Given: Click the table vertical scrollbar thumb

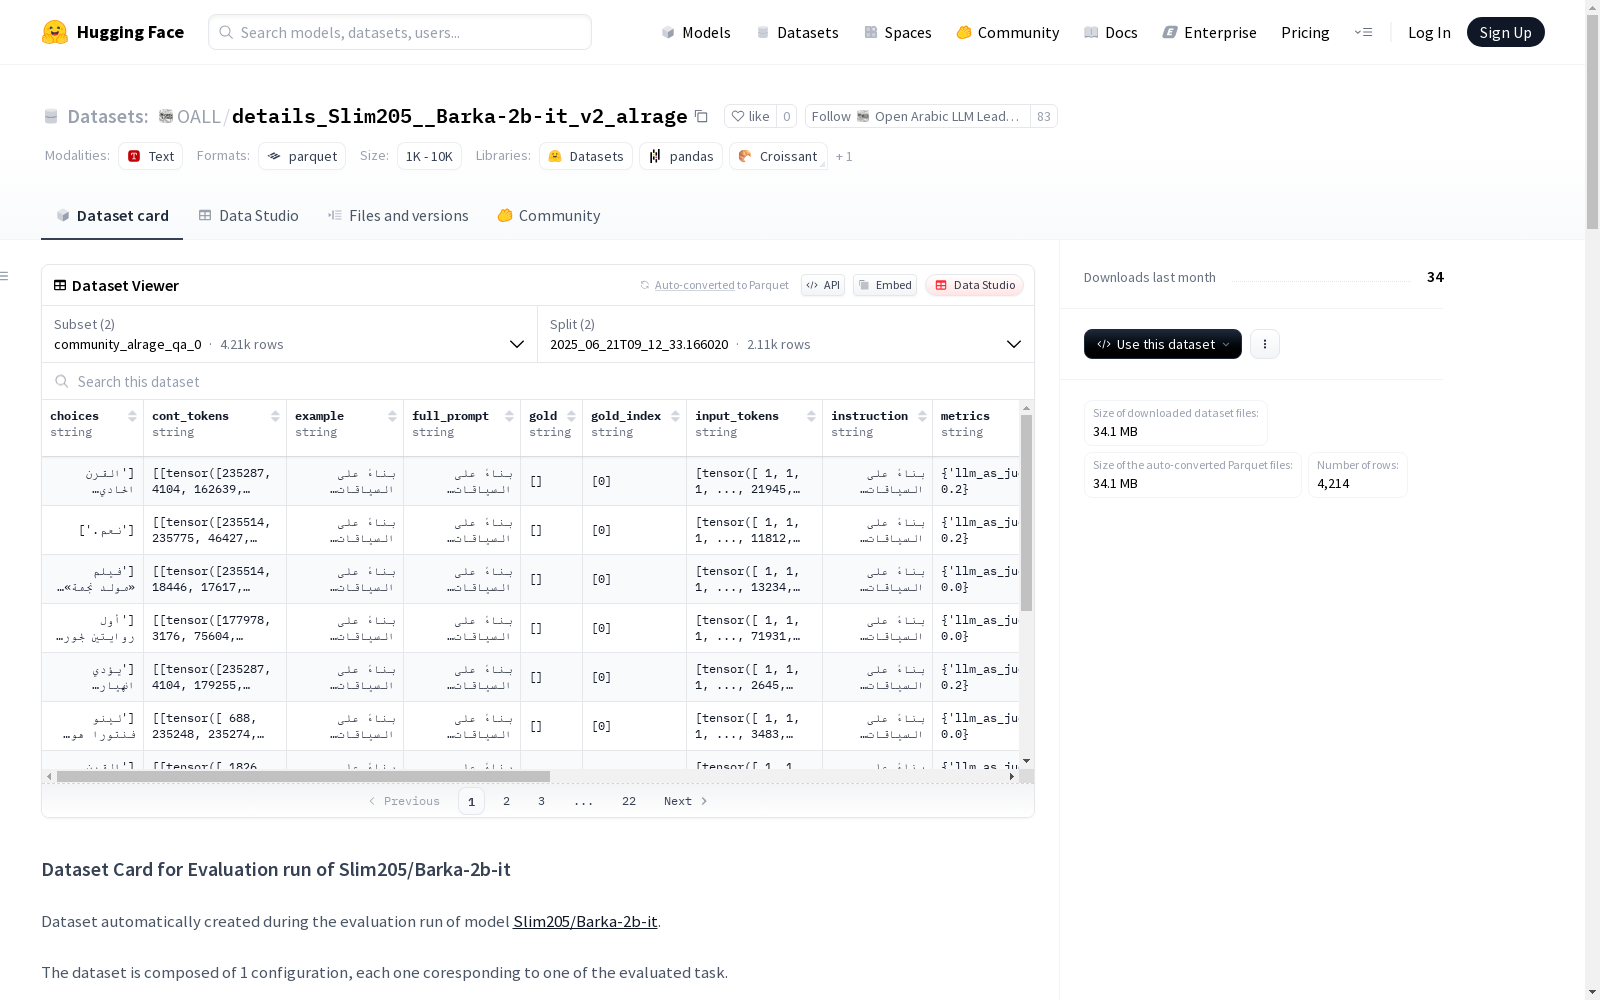Looking at the screenshot, I should pos(1026,513).
